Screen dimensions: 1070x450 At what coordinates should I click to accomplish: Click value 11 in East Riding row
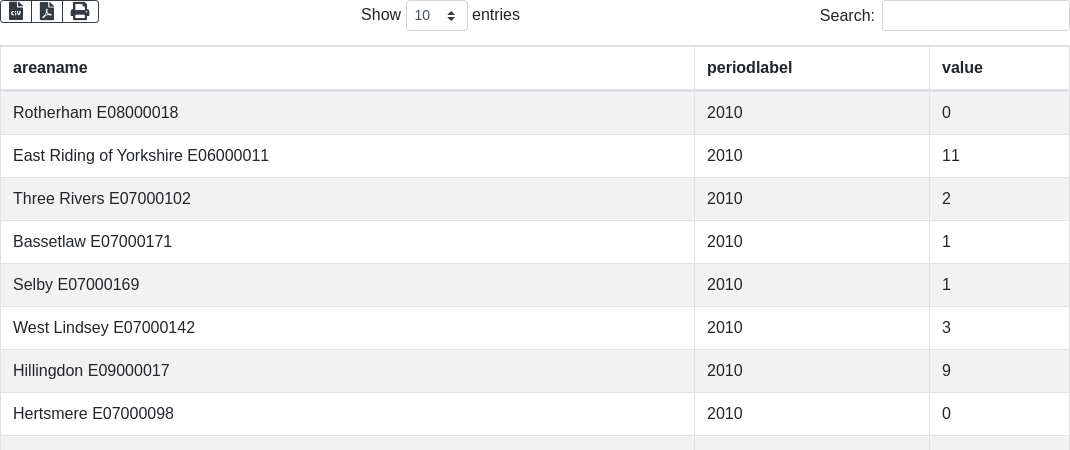point(950,156)
